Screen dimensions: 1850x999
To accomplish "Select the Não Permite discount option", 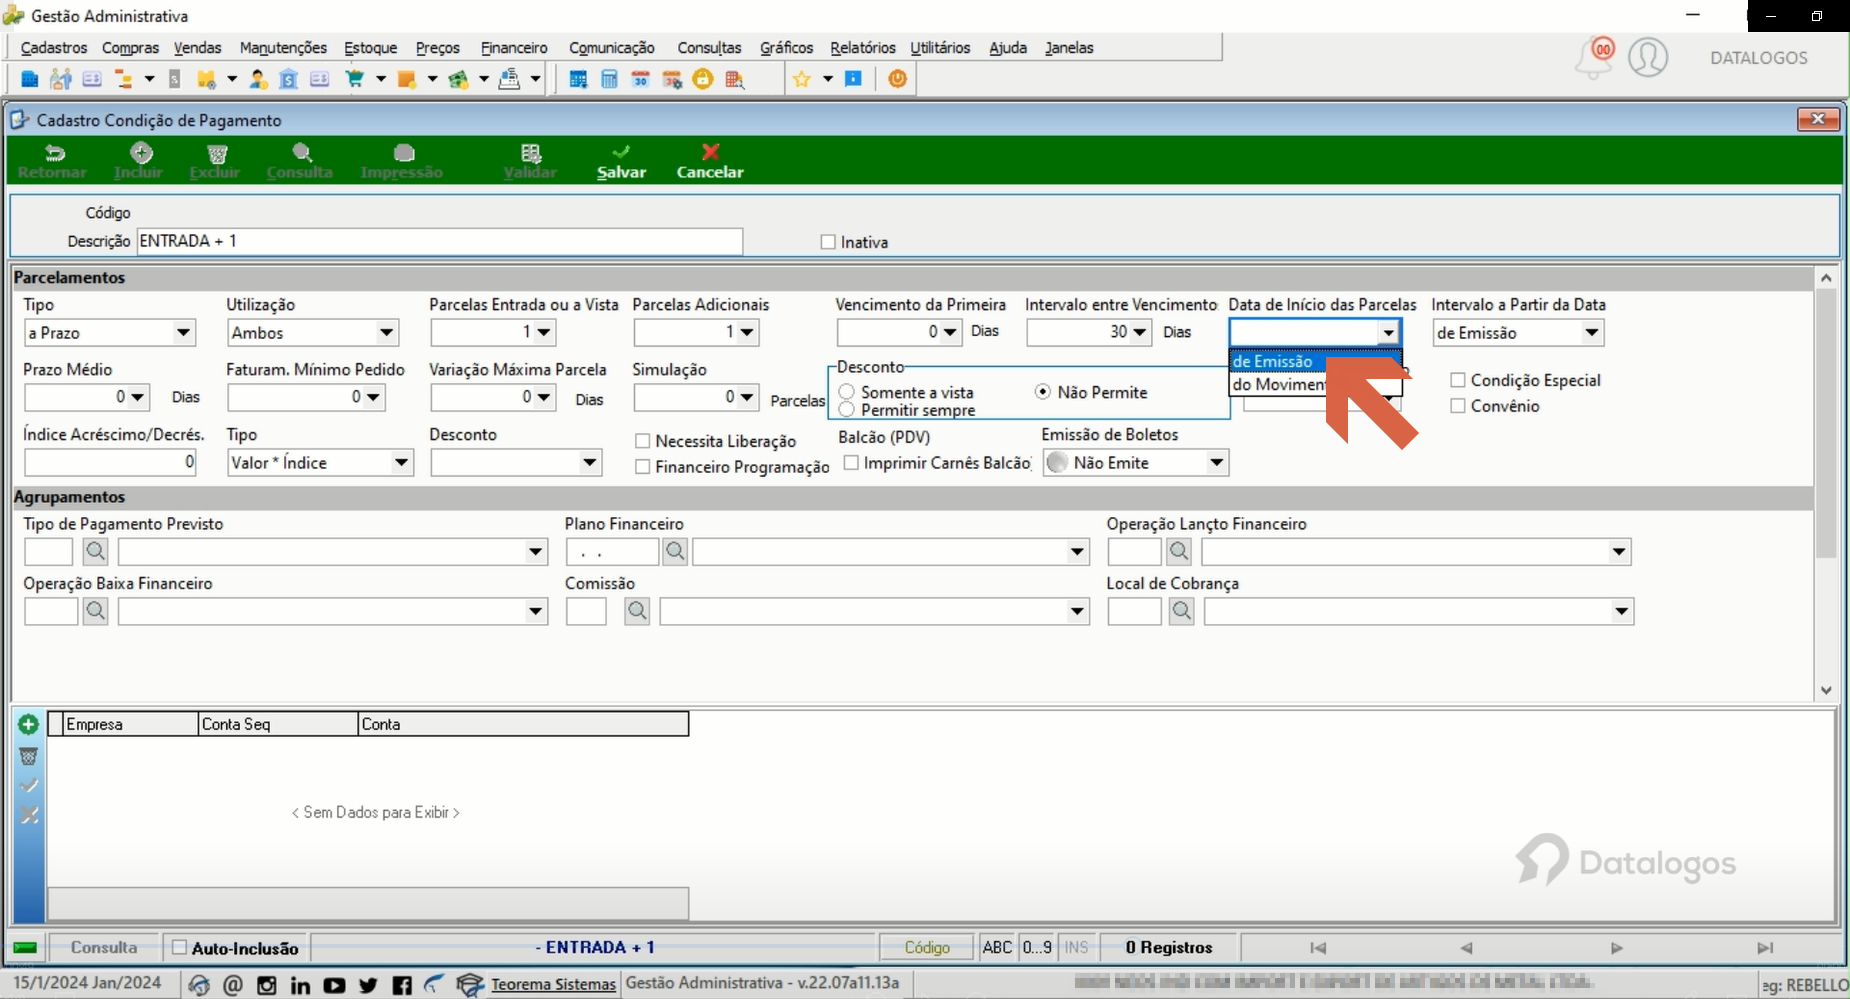I will [x=1043, y=392].
